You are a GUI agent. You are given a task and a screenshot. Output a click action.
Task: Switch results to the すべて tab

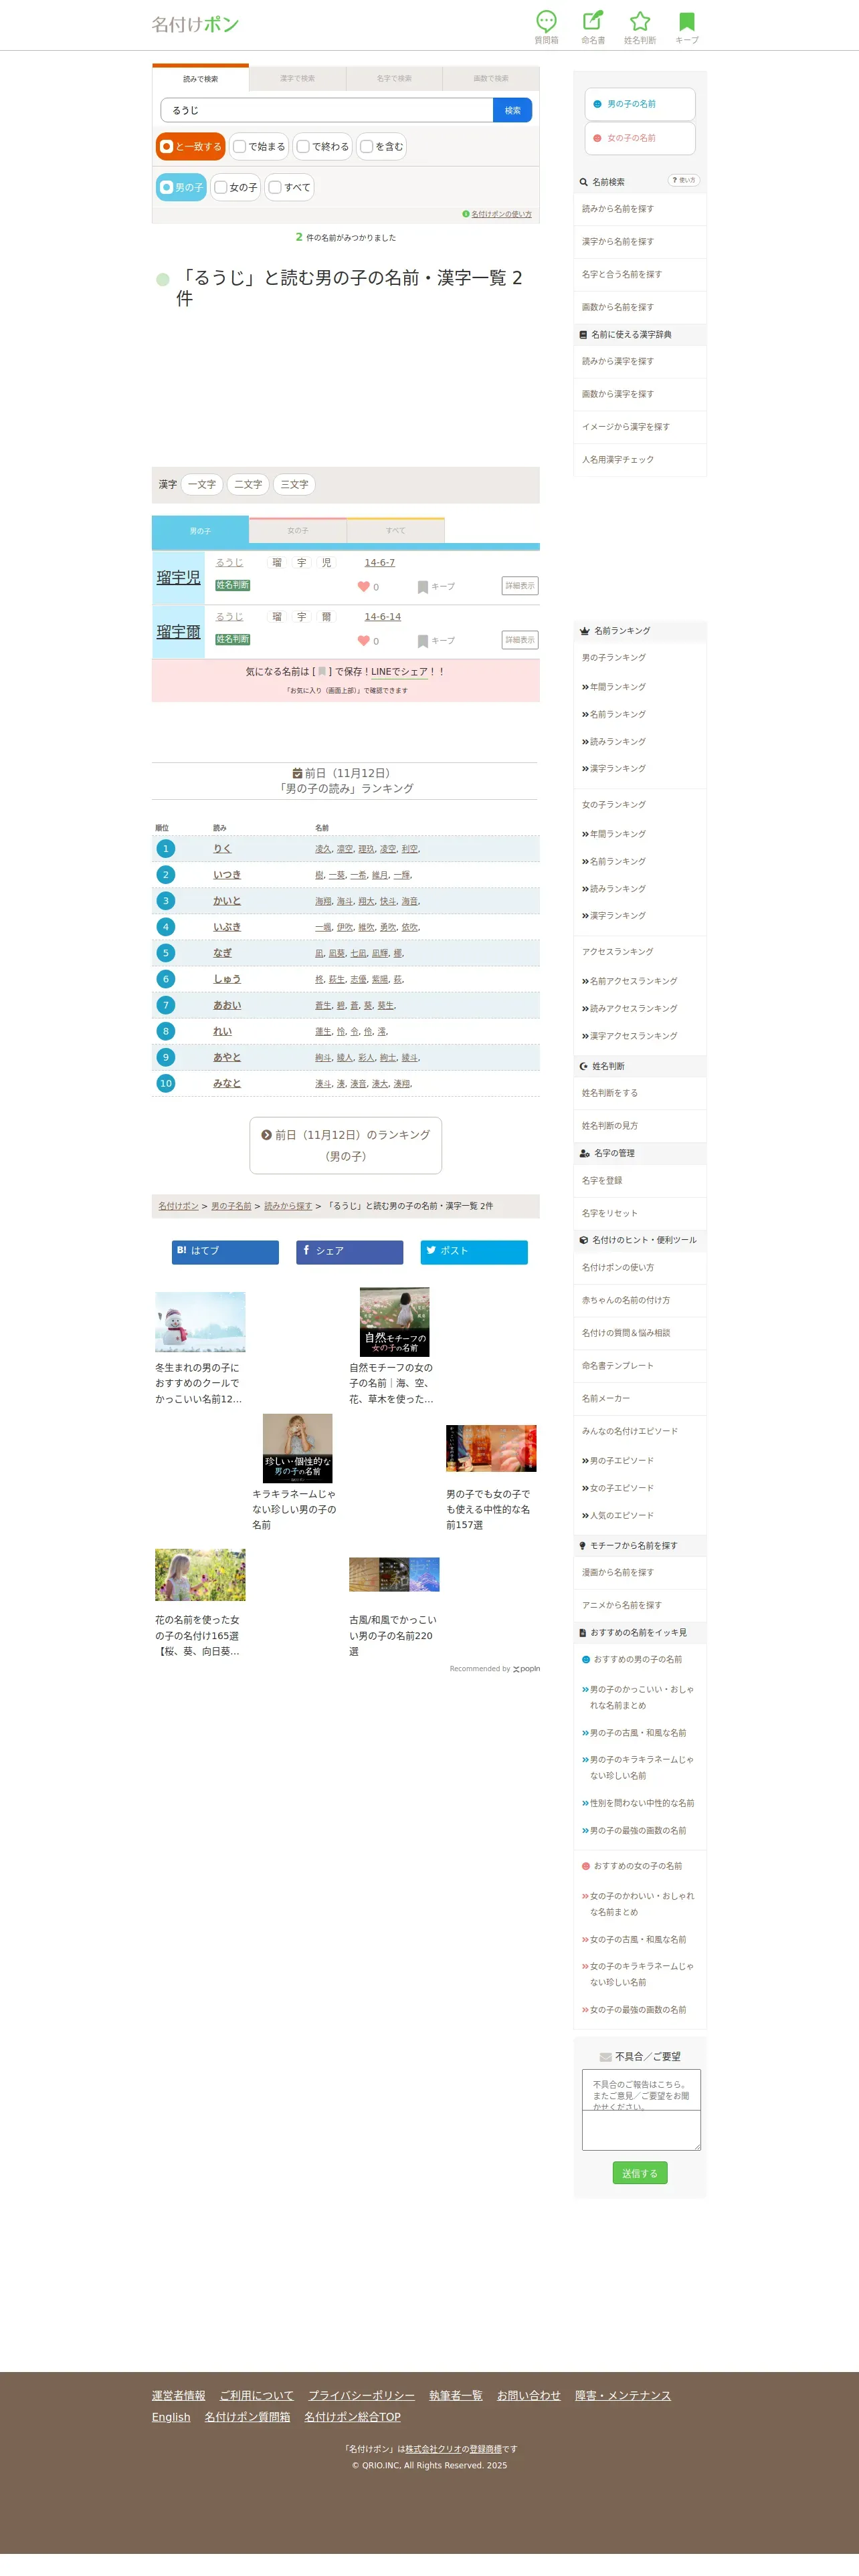click(x=396, y=530)
